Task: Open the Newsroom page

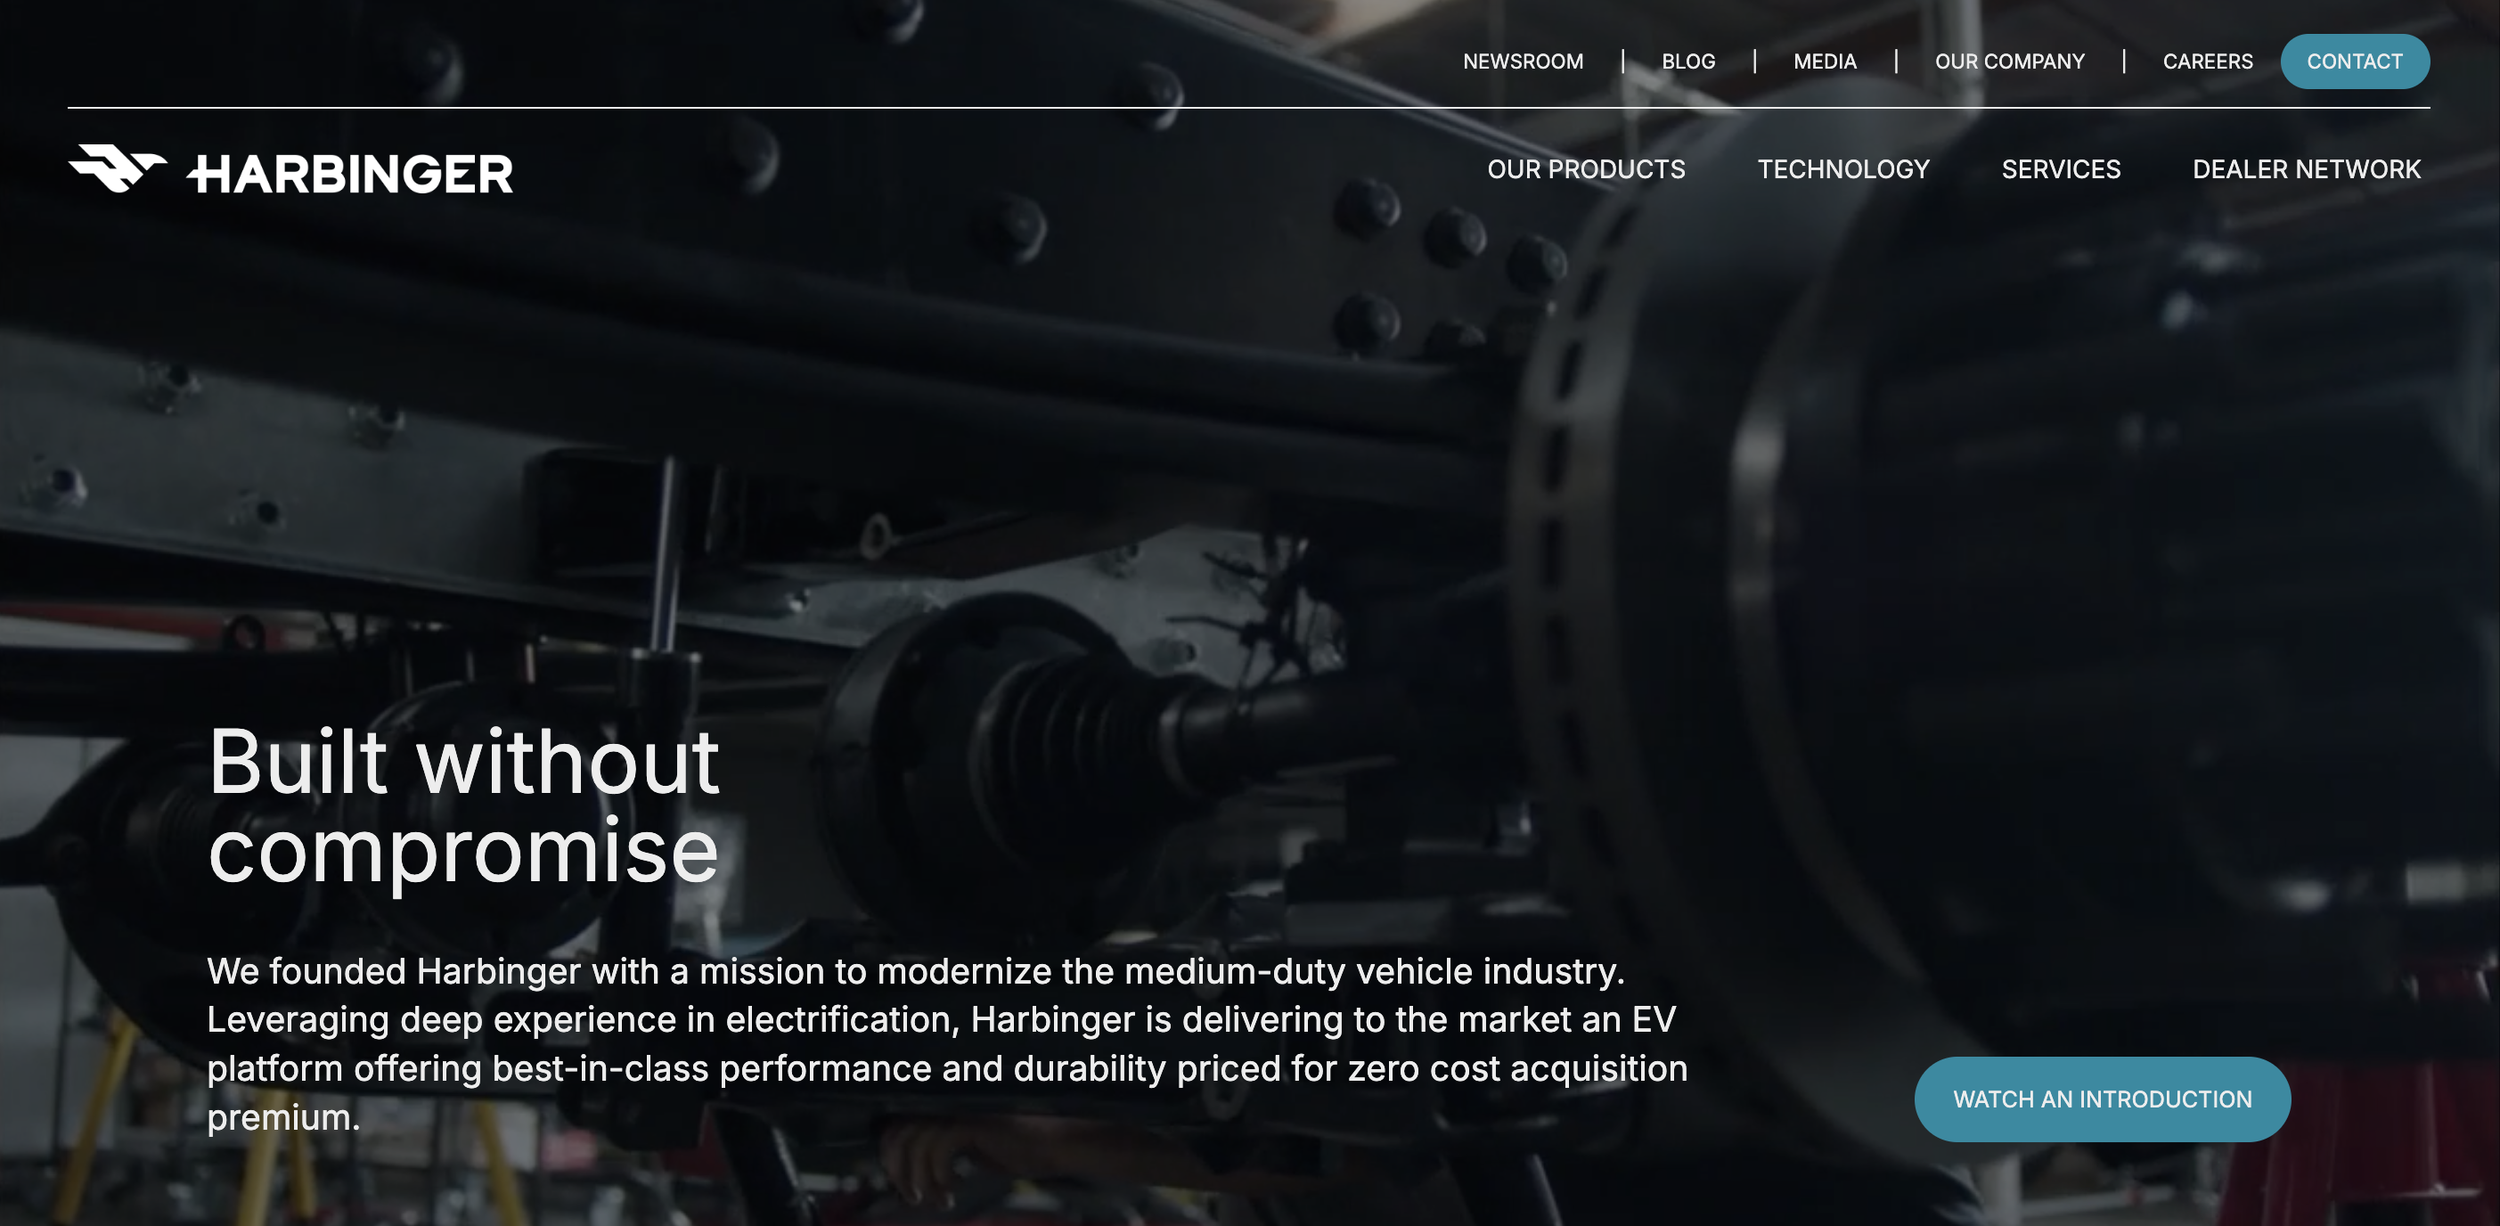Action: 1522,62
